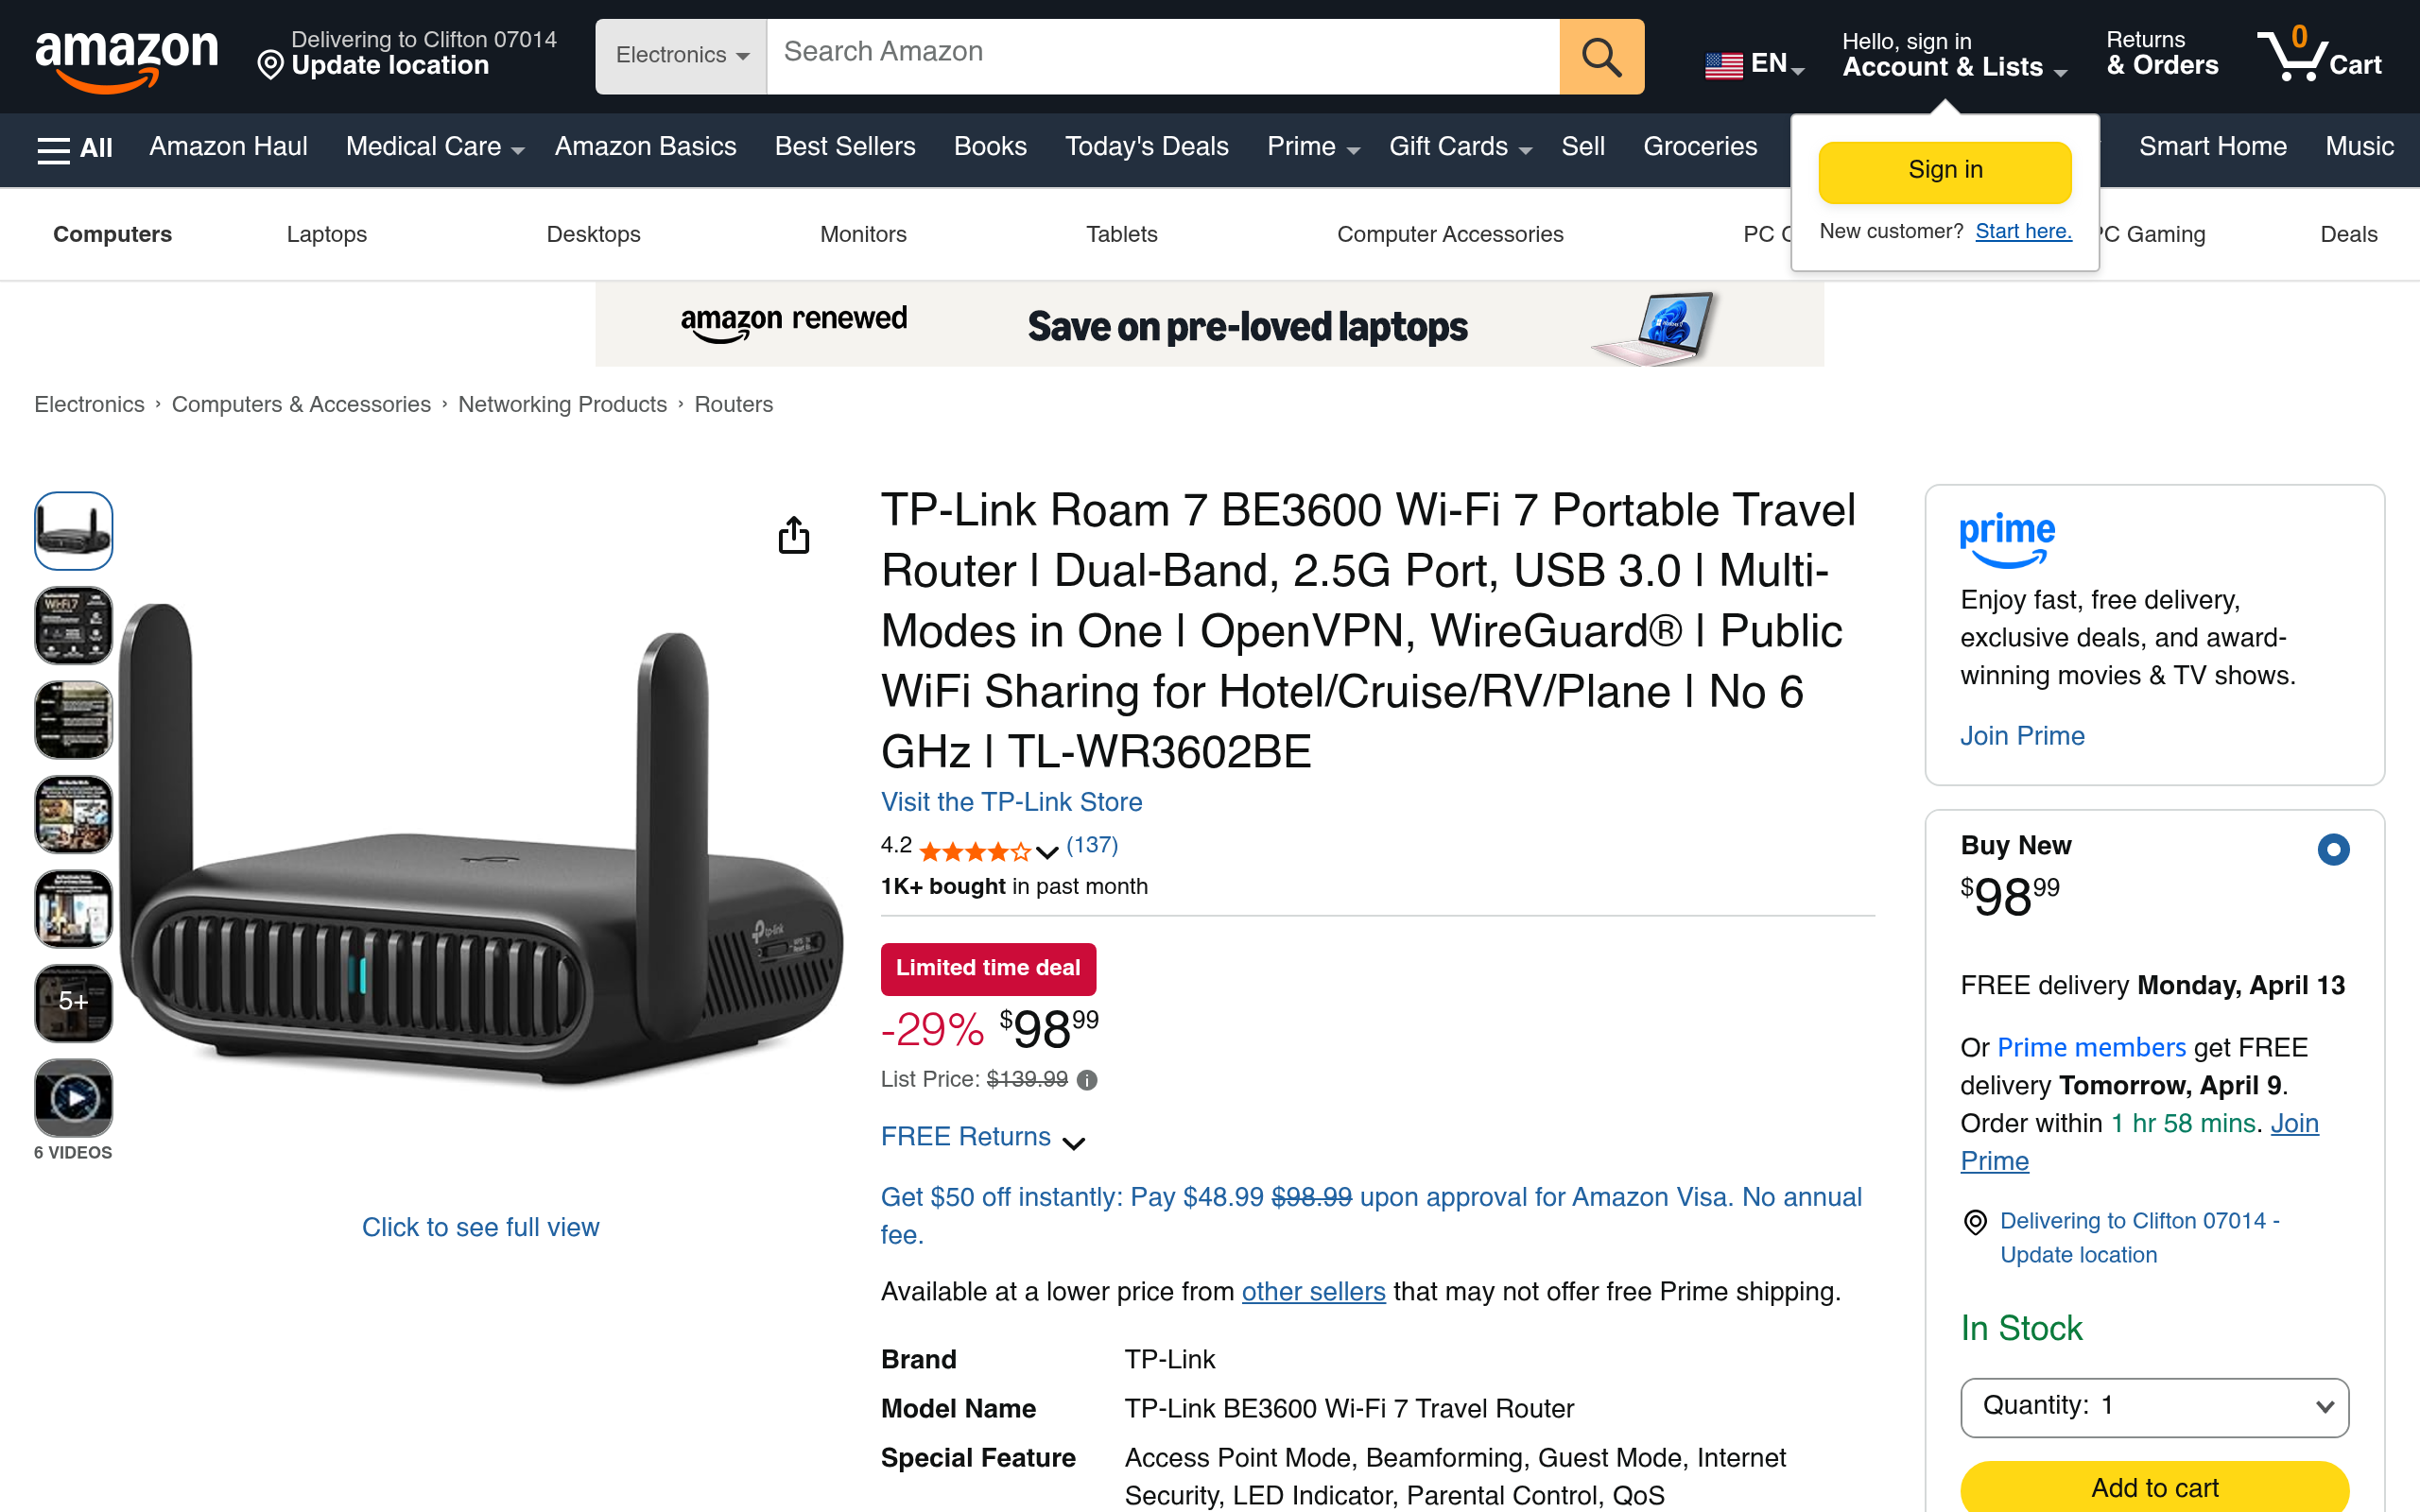Click the list price info icon

click(x=1087, y=1080)
